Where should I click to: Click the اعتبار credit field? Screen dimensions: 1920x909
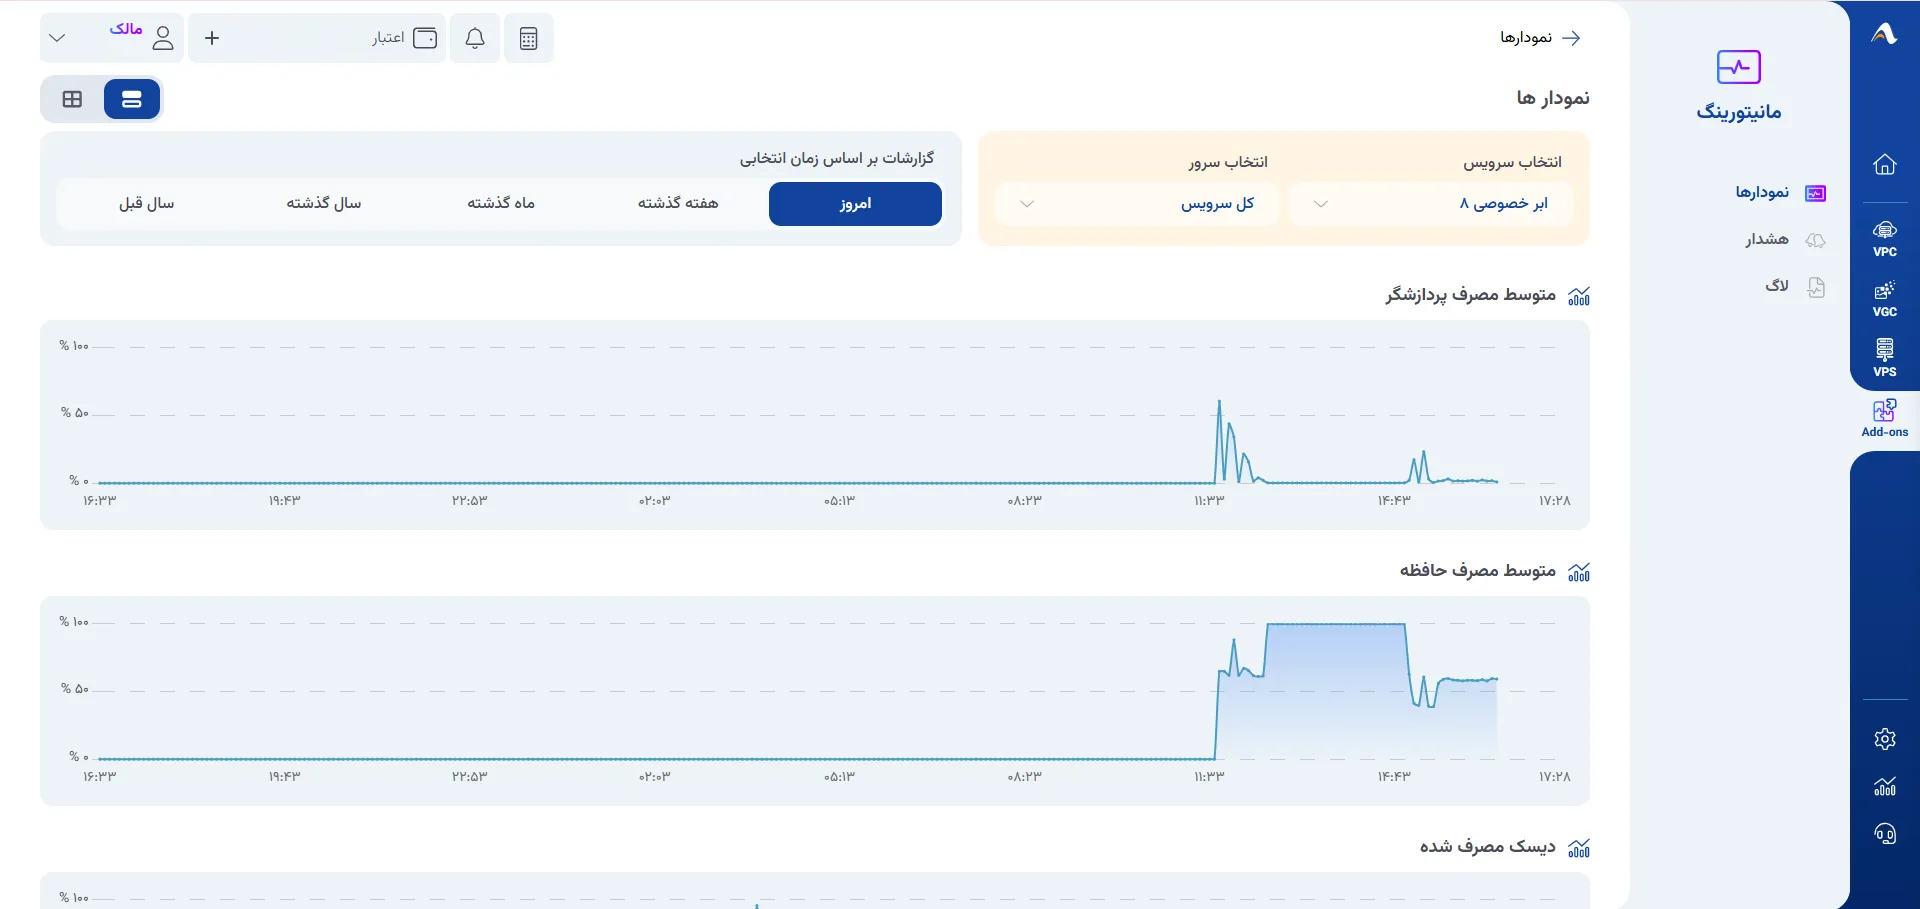[x=317, y=38]
